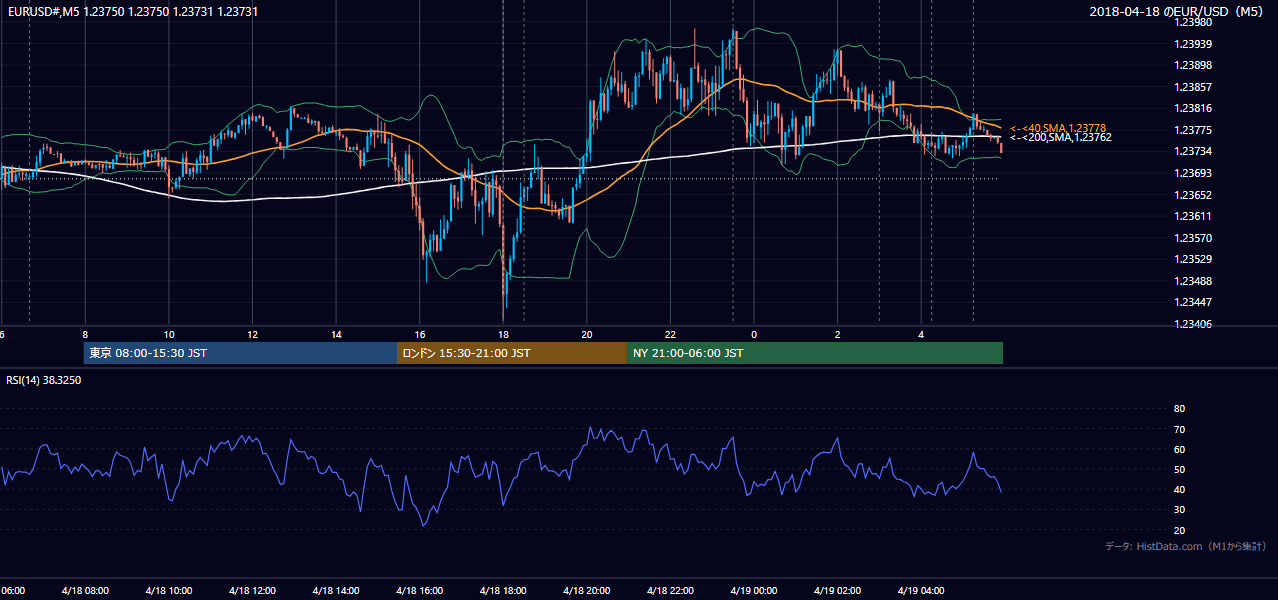Click the 4/19 02:00 bottom time label
The image size is (1278, 600).
click(x=837, y=591)
